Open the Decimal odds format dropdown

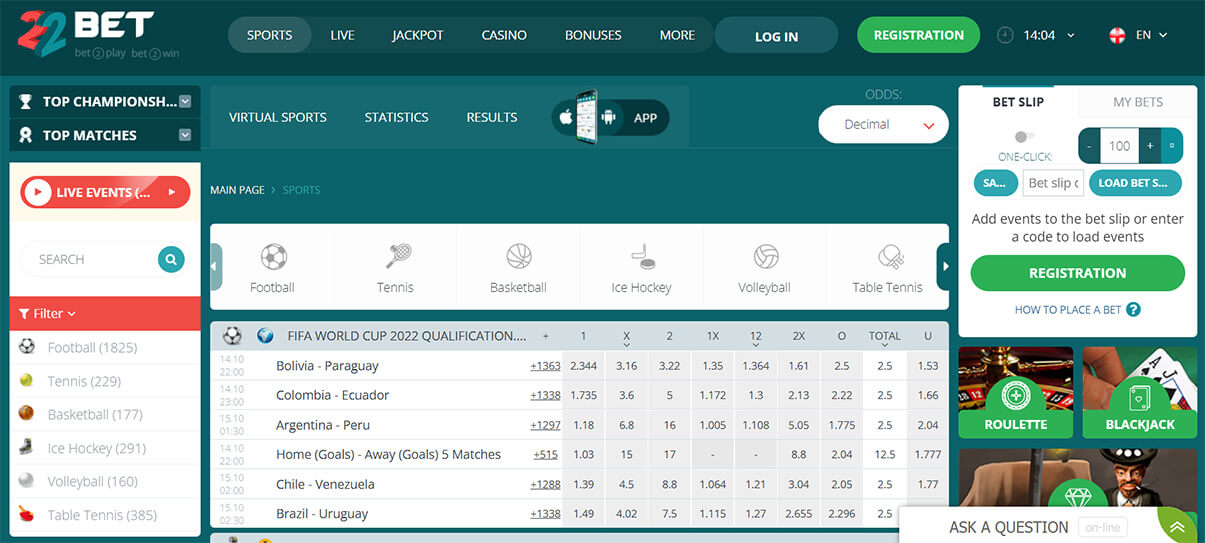pos(883,125)
